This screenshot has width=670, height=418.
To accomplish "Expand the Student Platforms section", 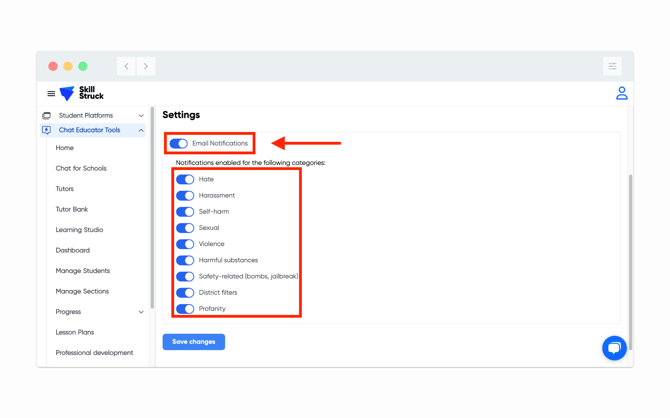I will pyautogui.click(x=141, y=116).
